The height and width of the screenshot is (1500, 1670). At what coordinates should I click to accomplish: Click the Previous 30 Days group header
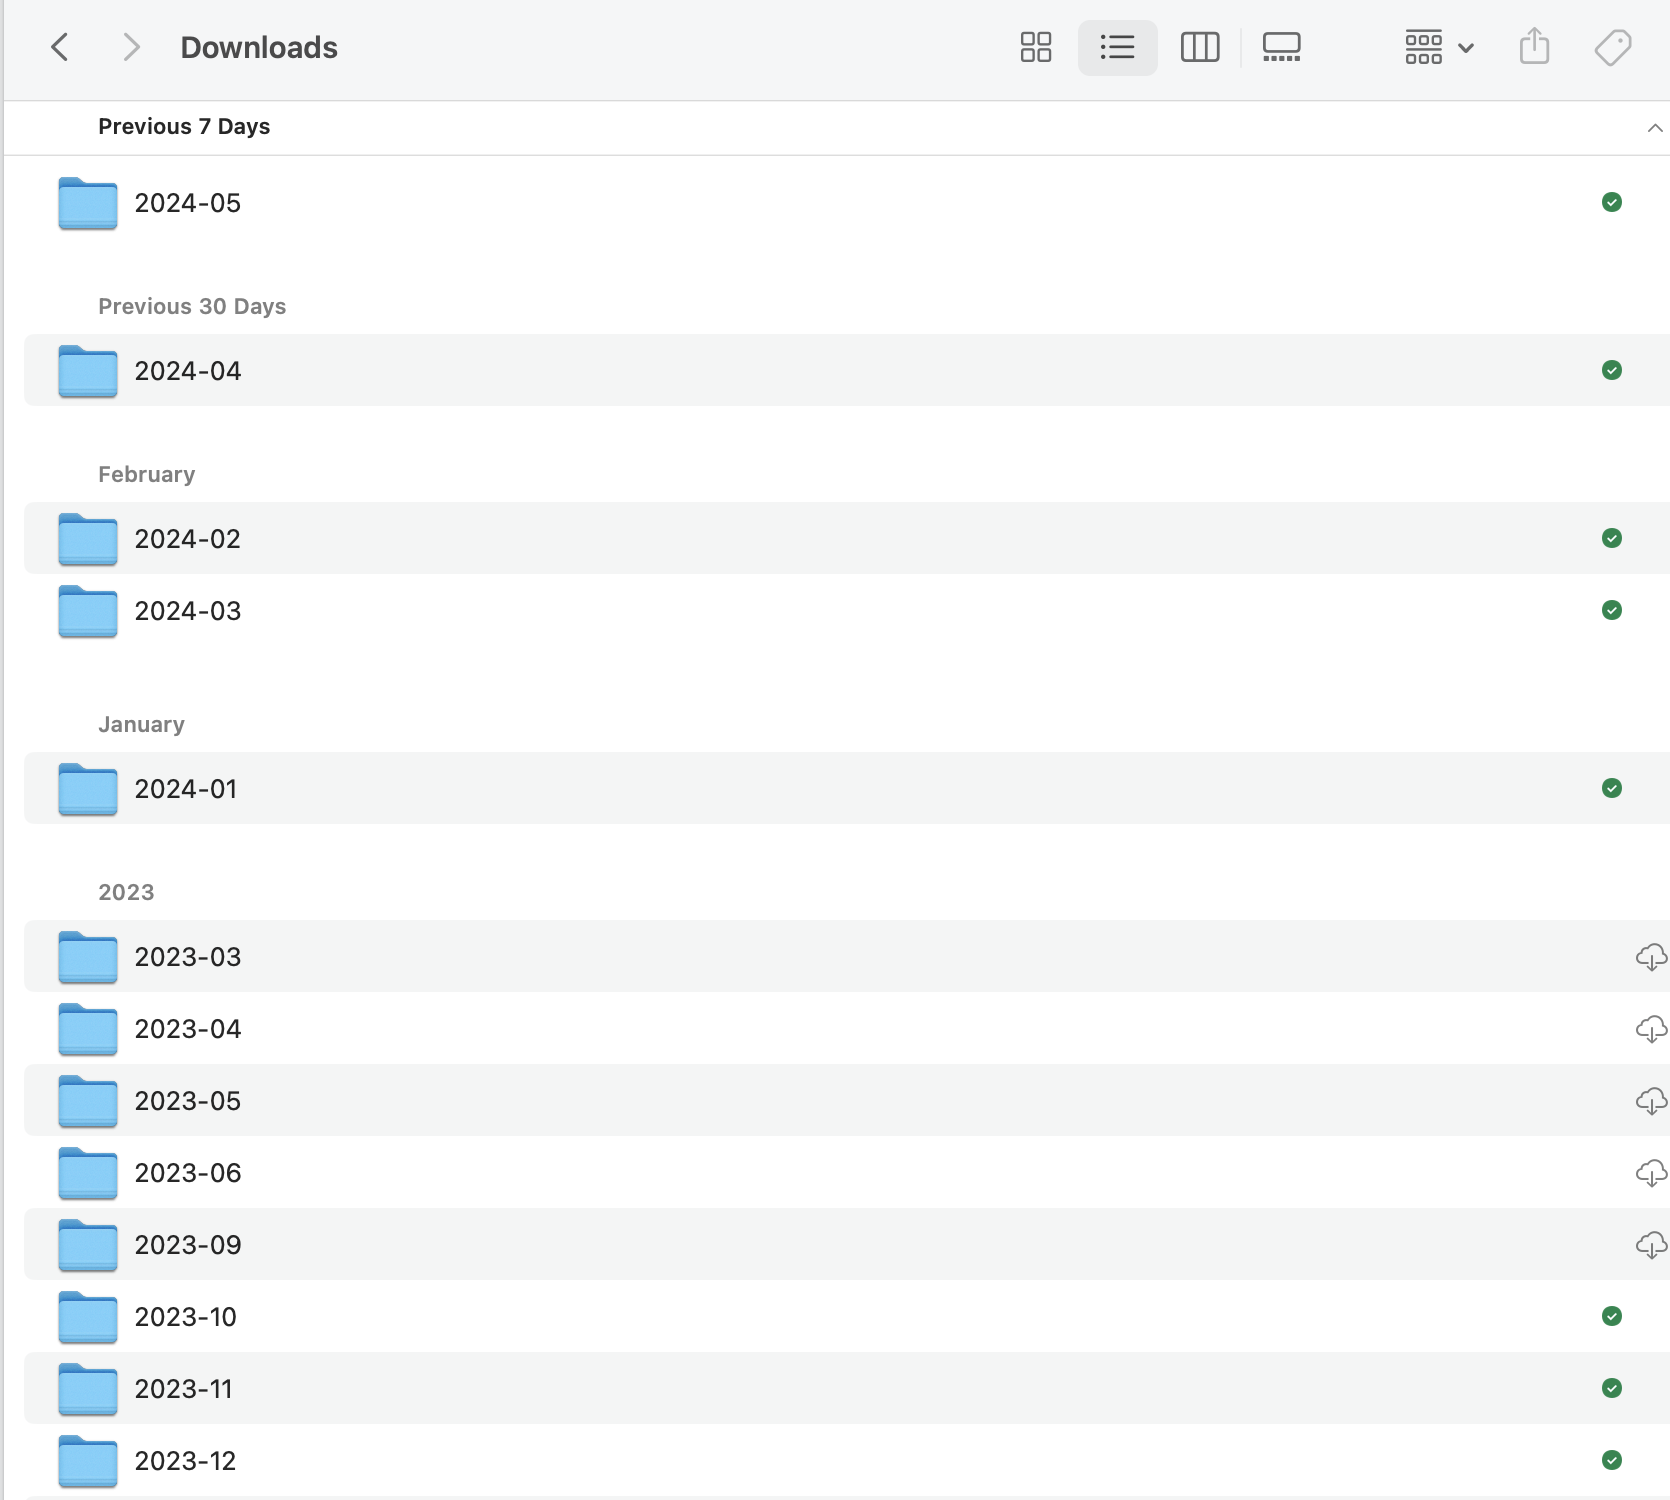pyautogui.click(x=192, y=306)
